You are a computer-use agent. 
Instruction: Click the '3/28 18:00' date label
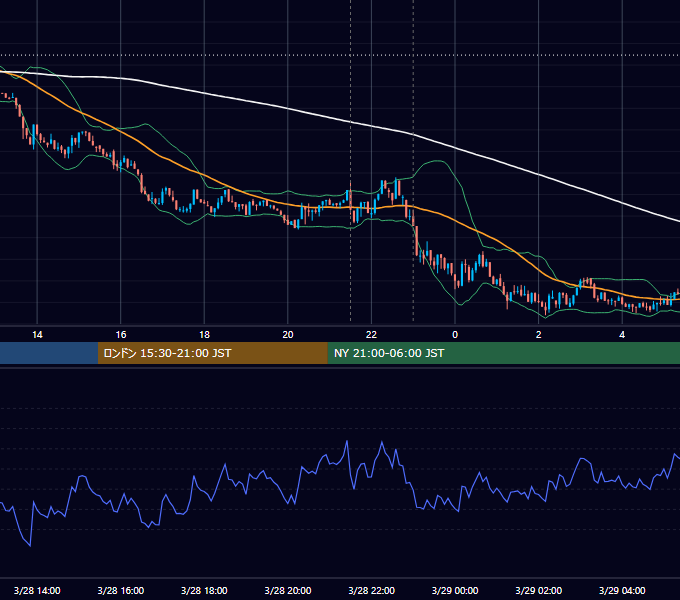tap(204, 590)
